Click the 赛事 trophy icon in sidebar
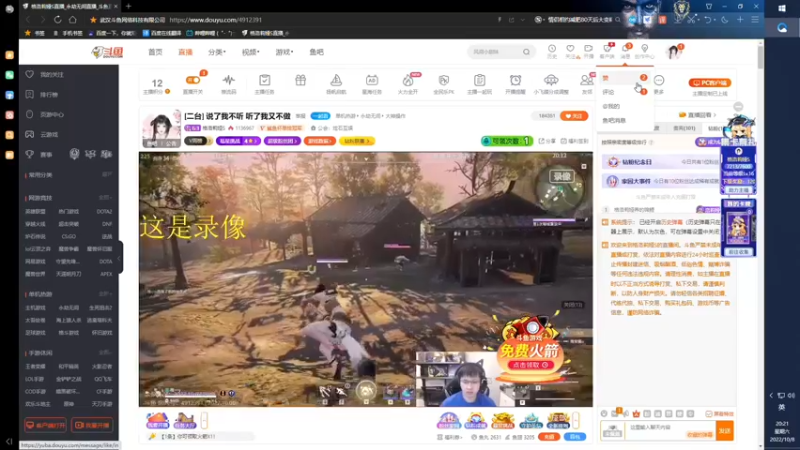 (x=30, y=154)
